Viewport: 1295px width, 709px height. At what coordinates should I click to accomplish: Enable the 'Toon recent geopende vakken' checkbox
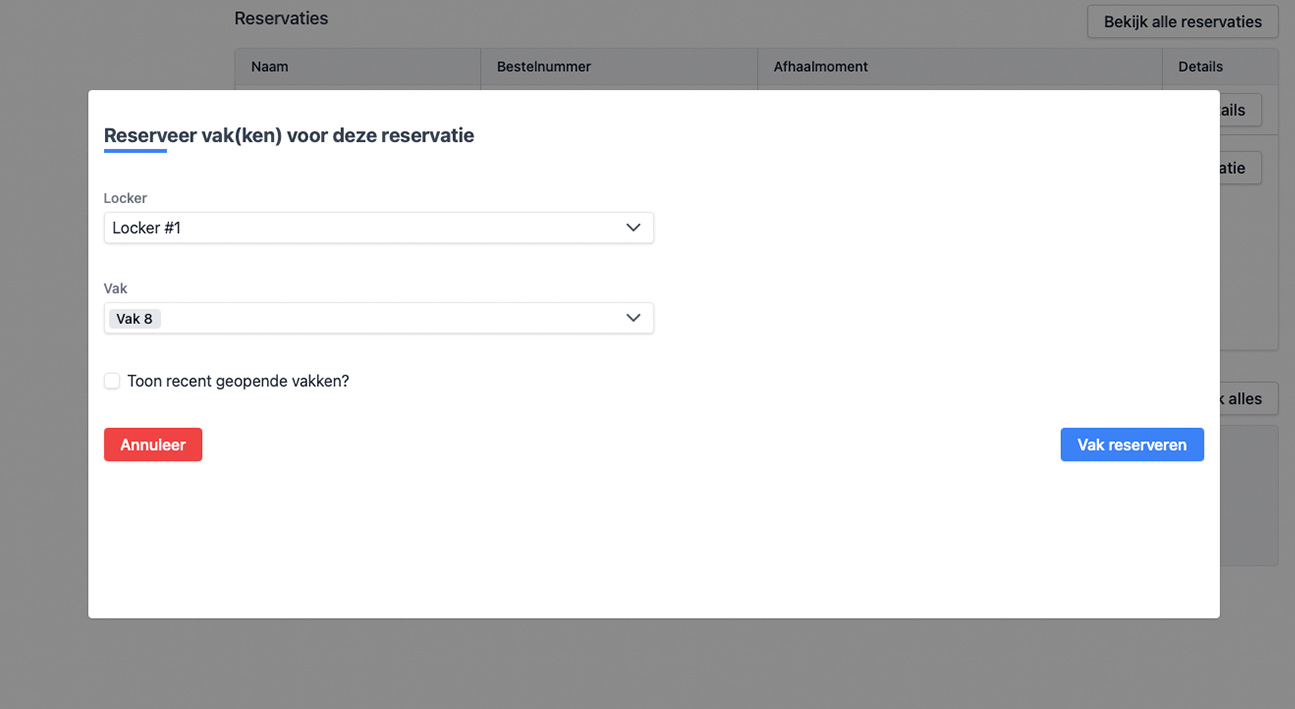112,381
